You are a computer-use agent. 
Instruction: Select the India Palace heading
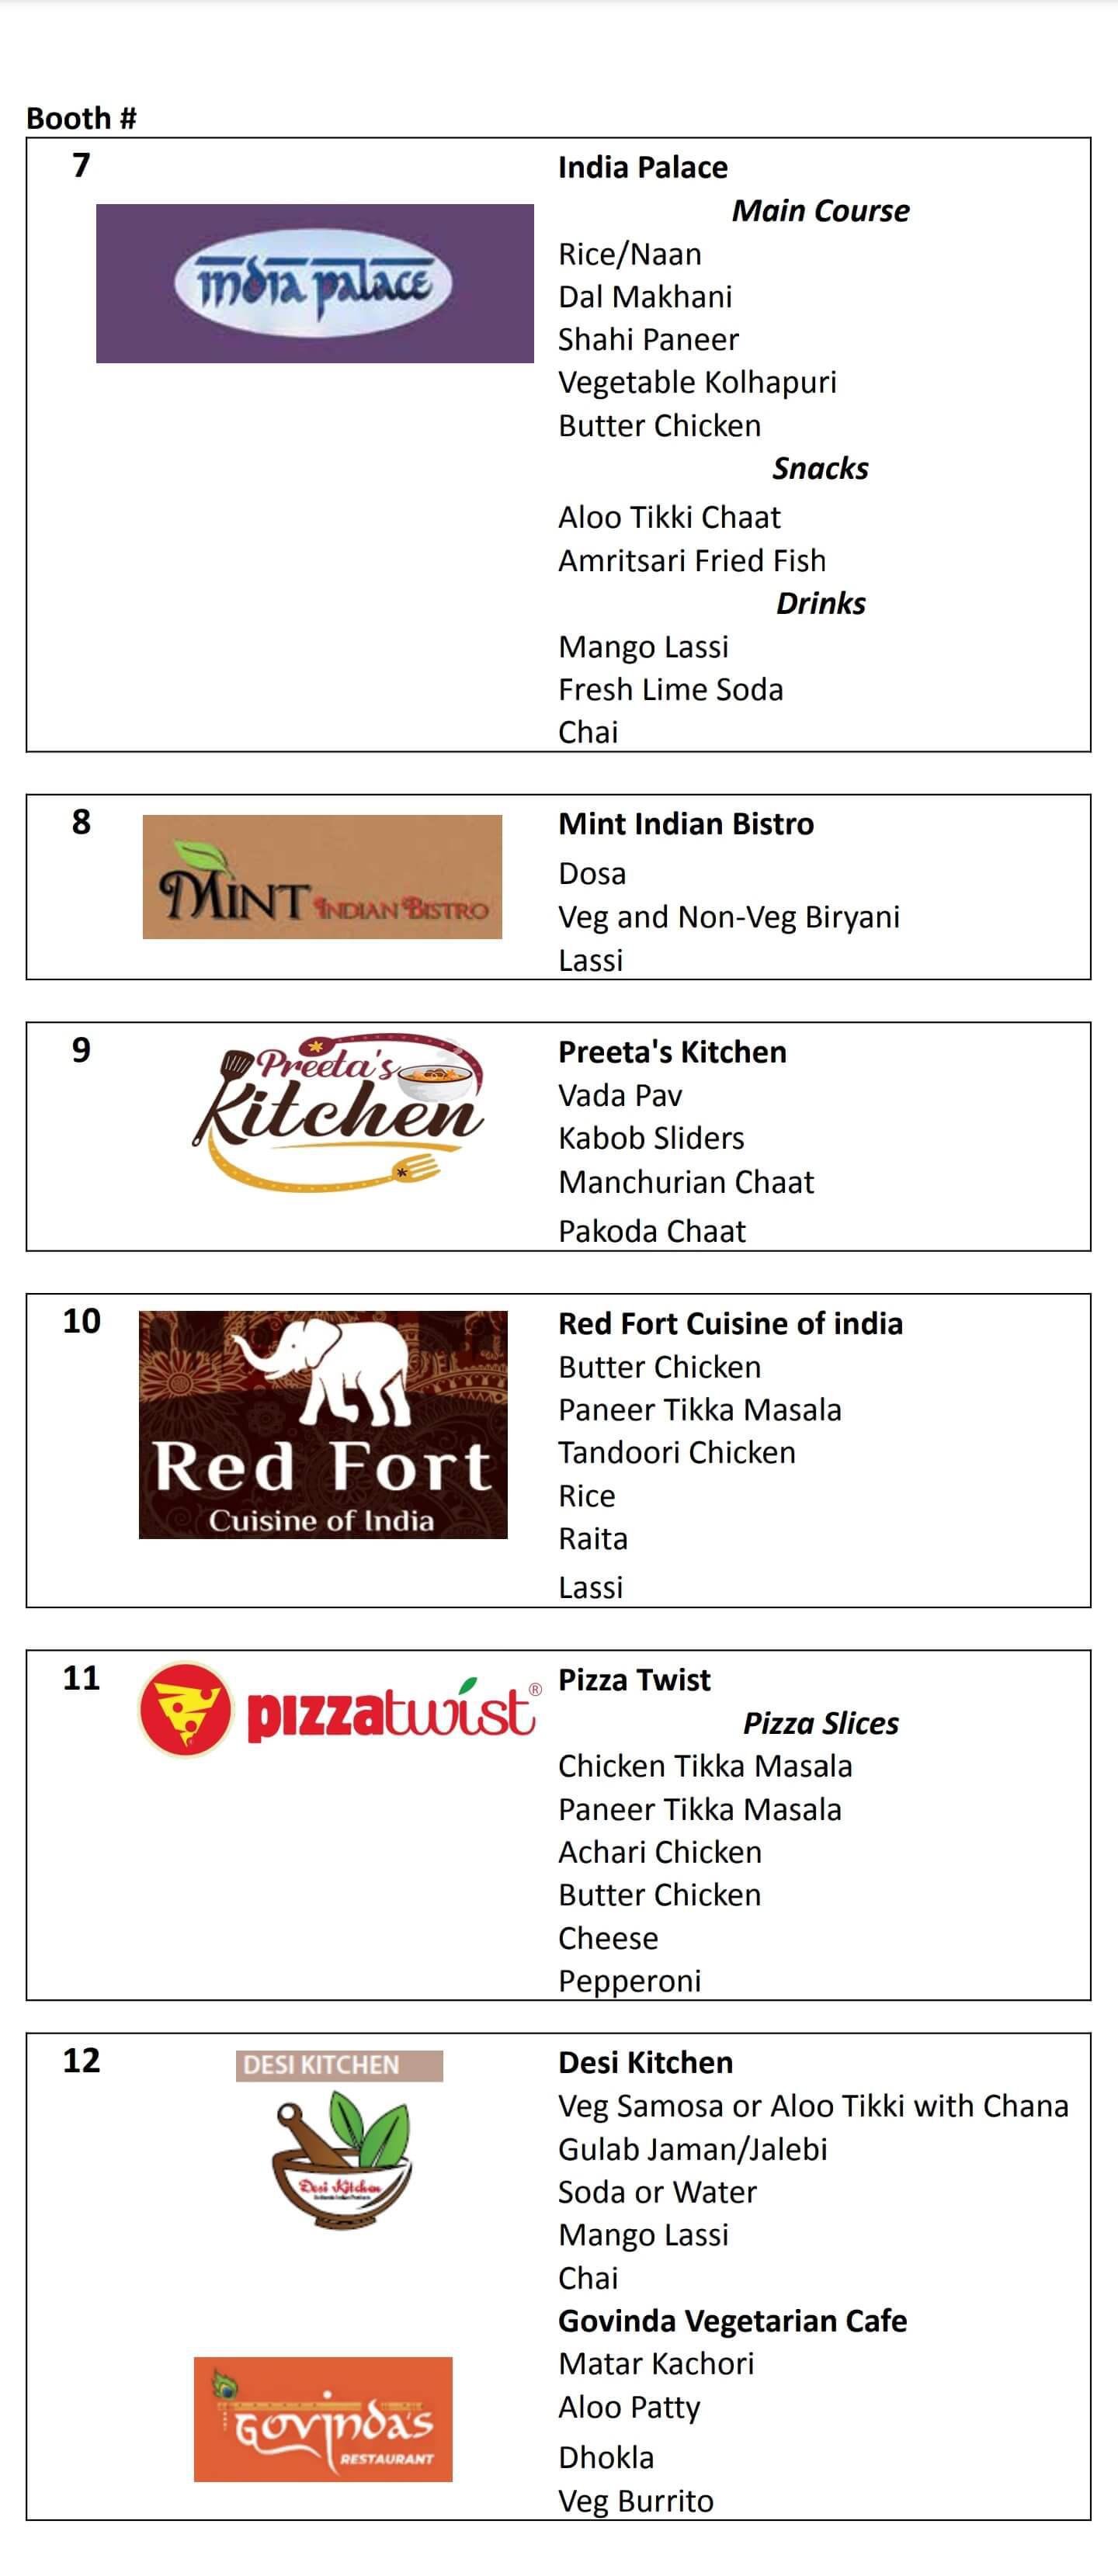tap(642, 167)
